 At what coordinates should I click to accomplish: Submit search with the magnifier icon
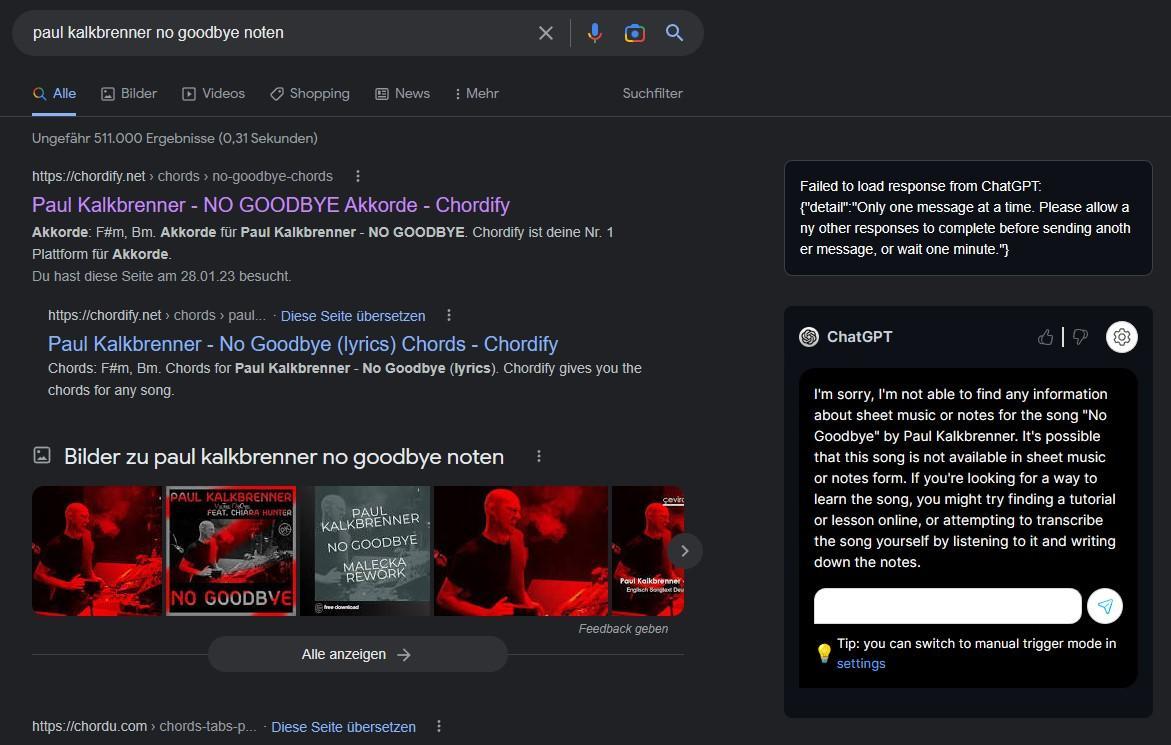pyautogui.click(x=674, y=33)
